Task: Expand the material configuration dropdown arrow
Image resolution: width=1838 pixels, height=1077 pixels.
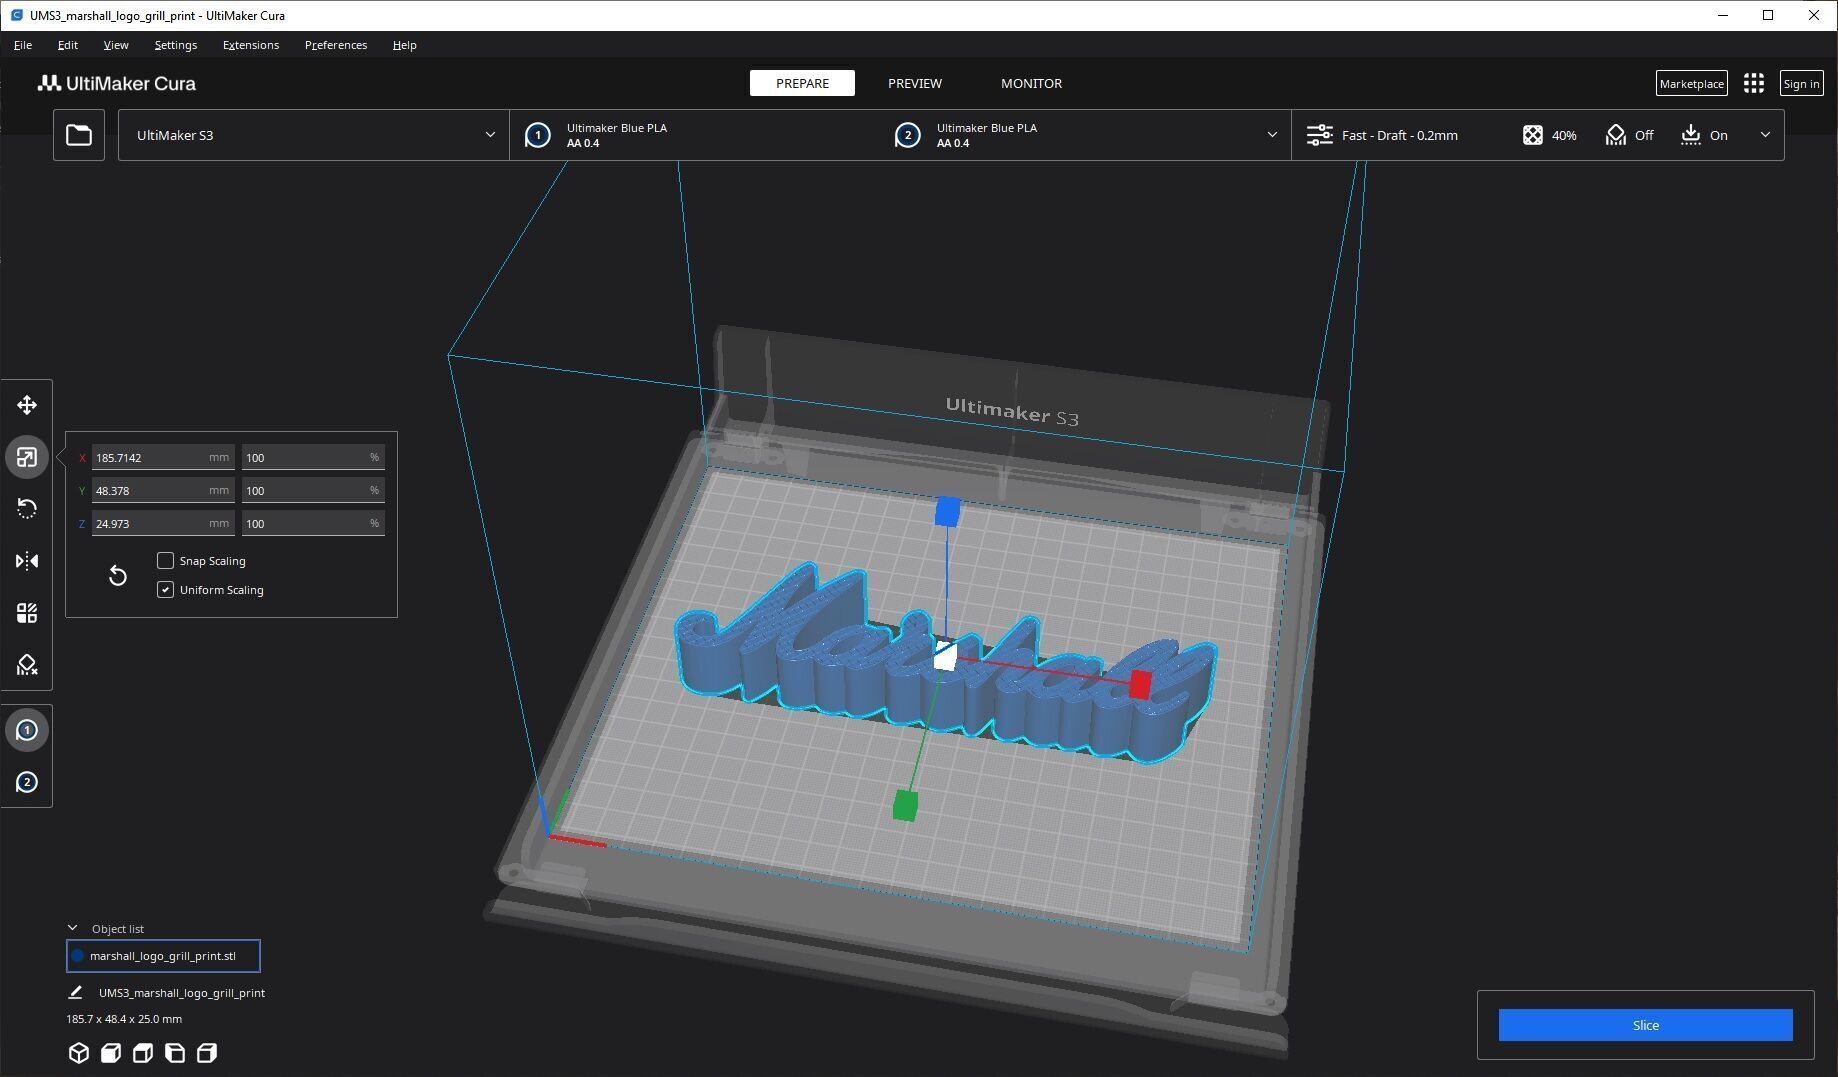Action: (x=1272, y=135)
